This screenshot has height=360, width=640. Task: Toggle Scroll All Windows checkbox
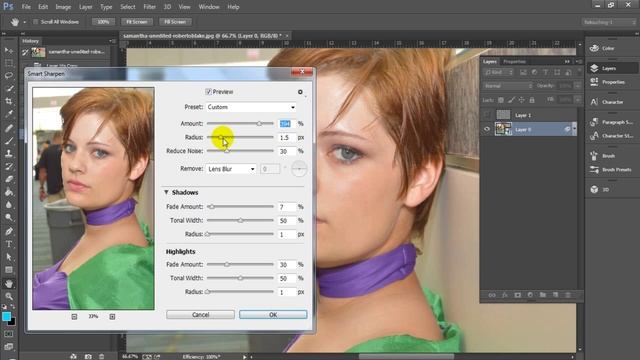(x=36, y=22)
